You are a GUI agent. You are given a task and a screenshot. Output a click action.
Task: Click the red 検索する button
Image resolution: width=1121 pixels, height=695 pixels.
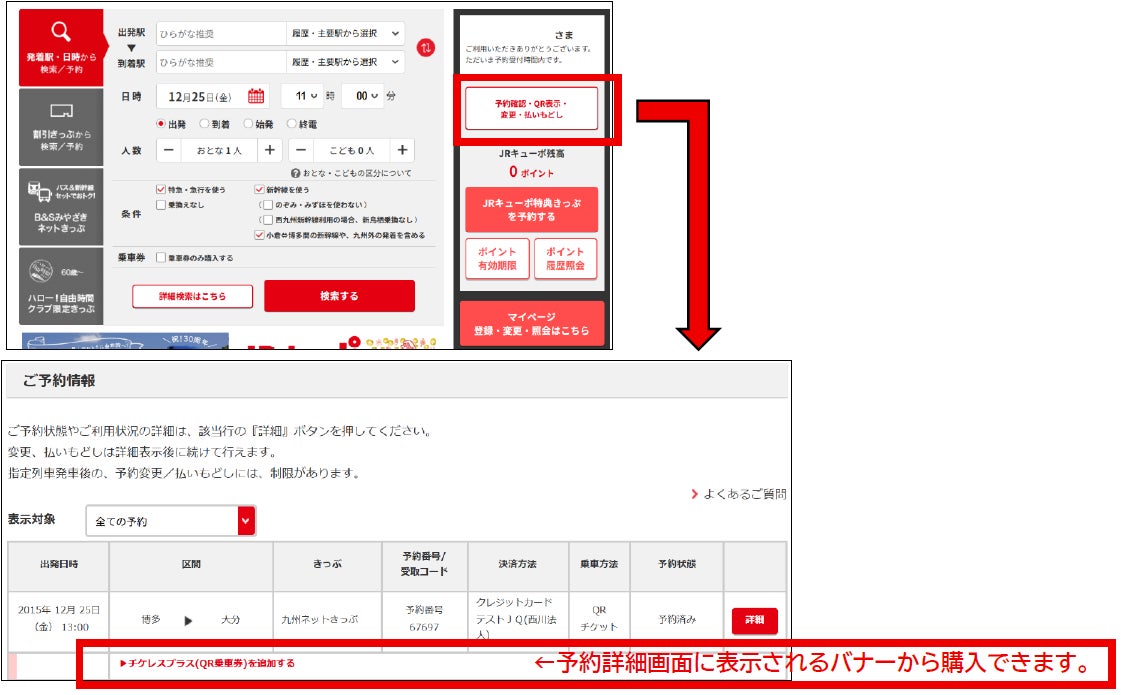tap(340, 296)
